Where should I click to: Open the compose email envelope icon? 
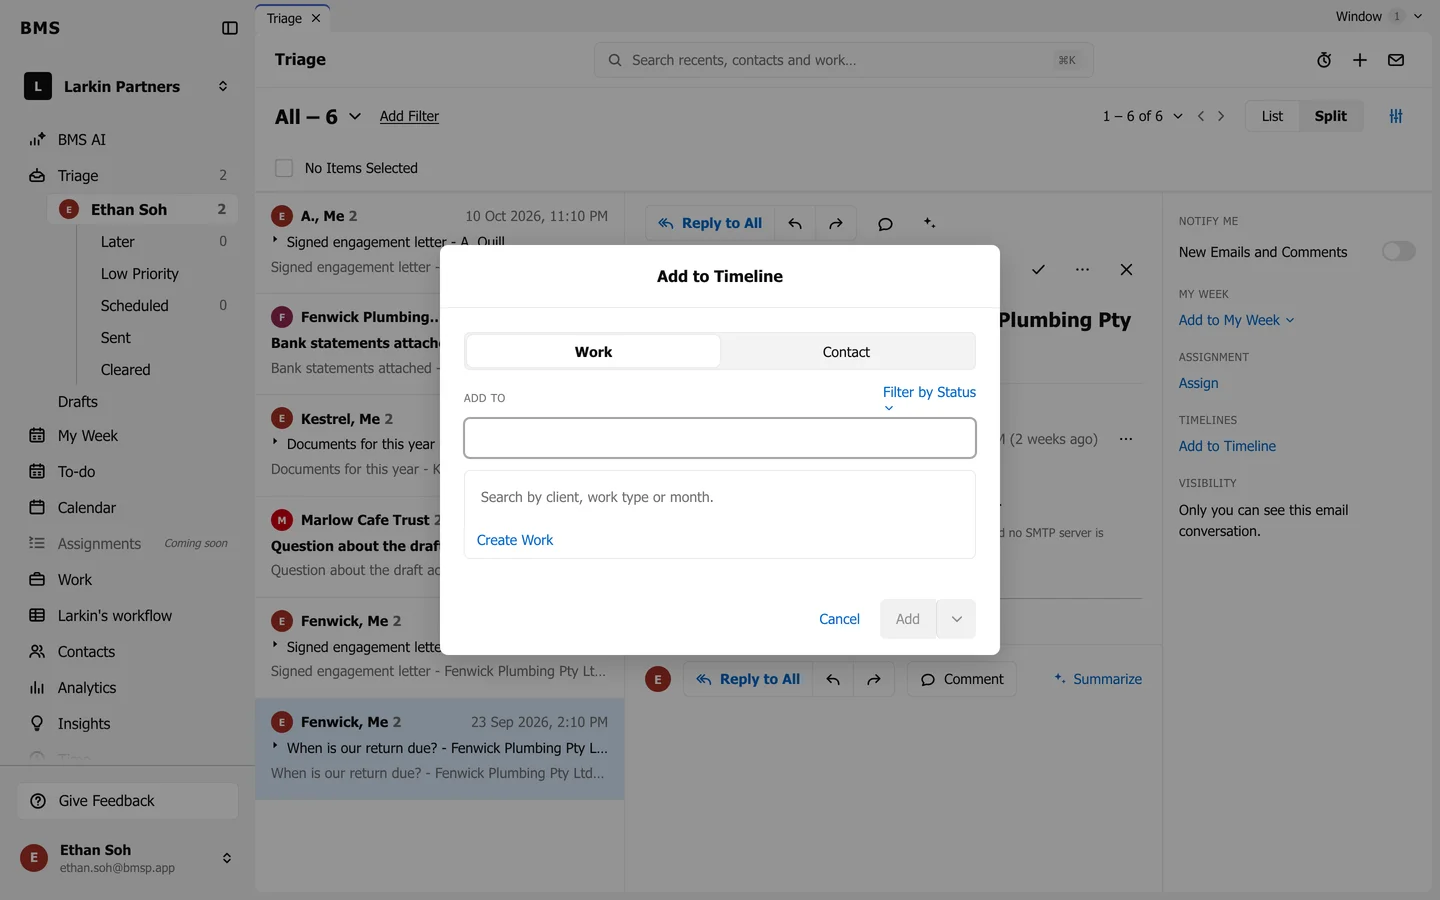click(1396, 60)
